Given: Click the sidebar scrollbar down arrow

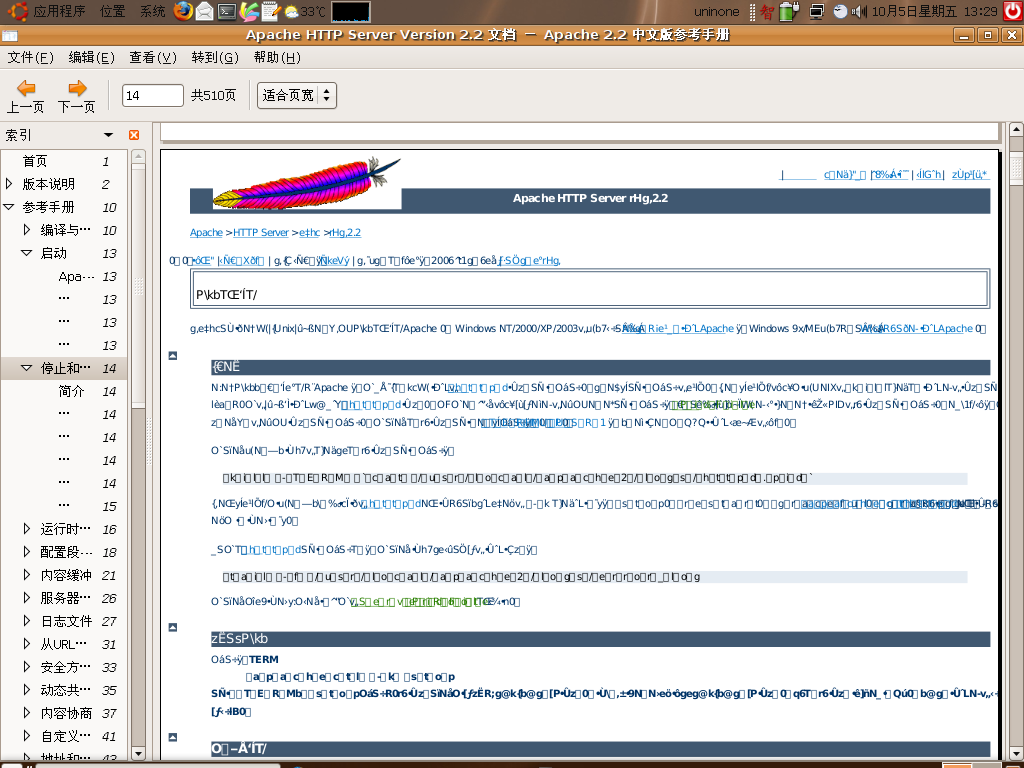Looking at the screenshot, I should [138, 753].
